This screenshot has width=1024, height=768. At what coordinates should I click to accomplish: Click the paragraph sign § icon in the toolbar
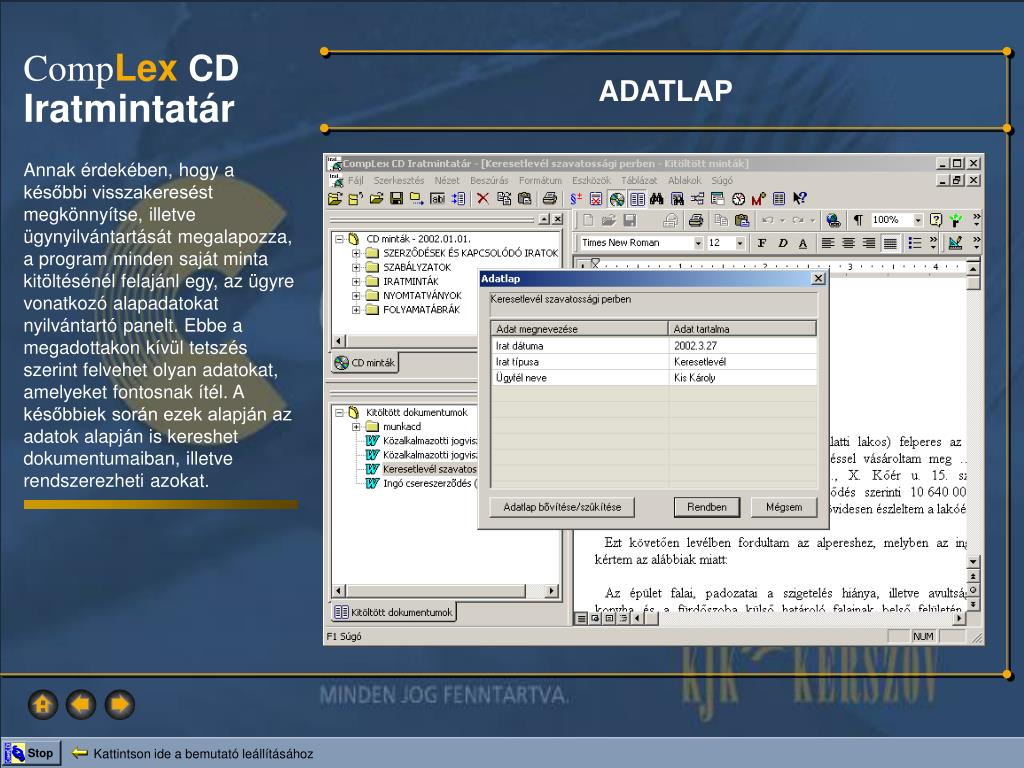[575, 199]
